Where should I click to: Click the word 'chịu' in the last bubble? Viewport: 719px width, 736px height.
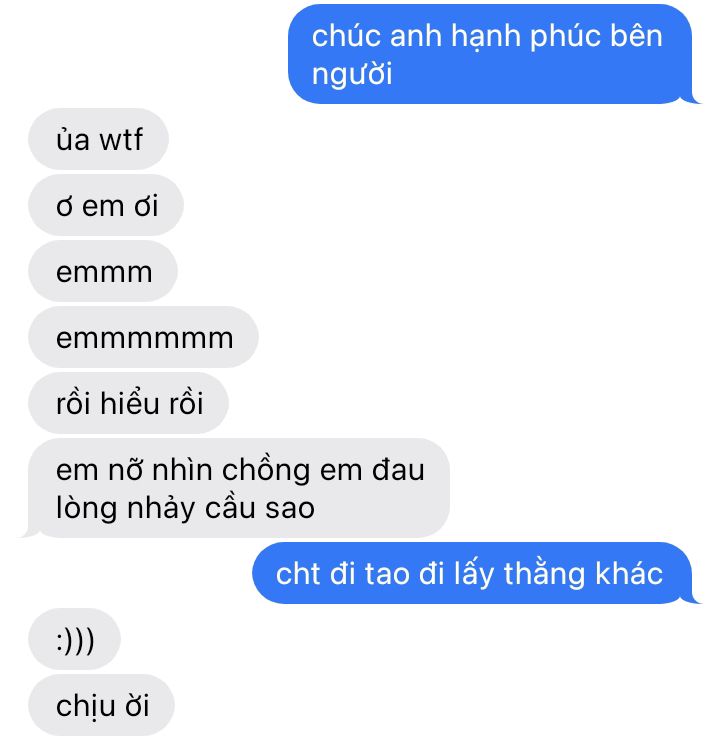pyautogui.click(x=86, y=706)
